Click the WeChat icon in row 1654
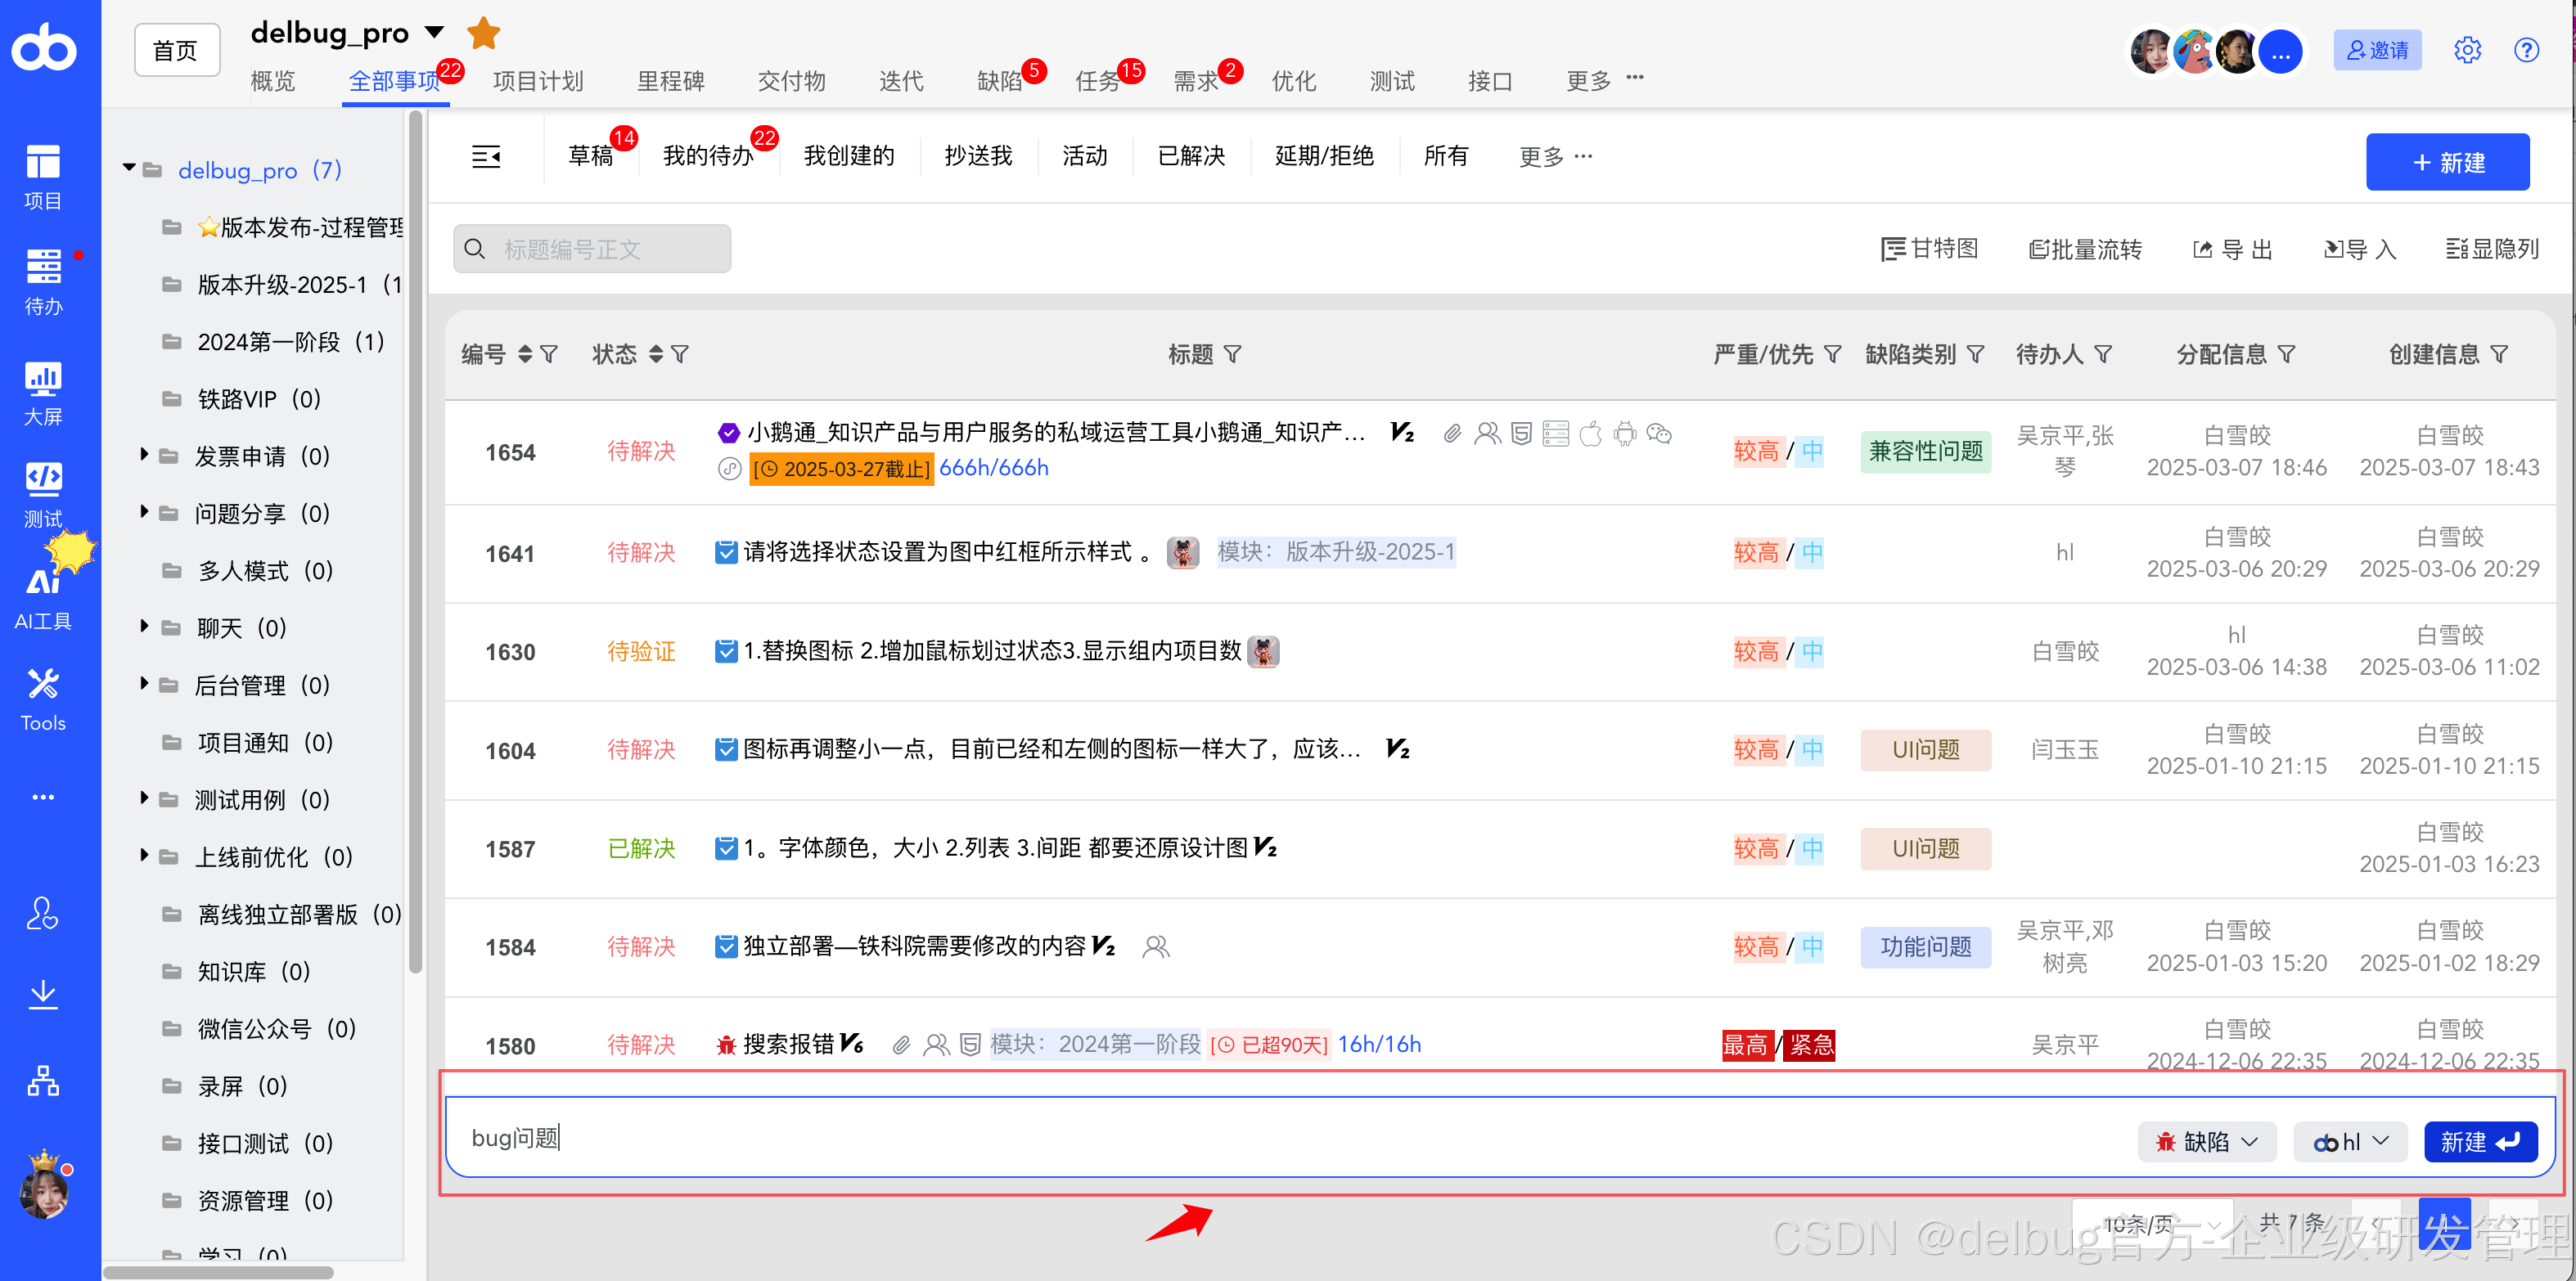2576x1281 pixels. click(1659, 433)
